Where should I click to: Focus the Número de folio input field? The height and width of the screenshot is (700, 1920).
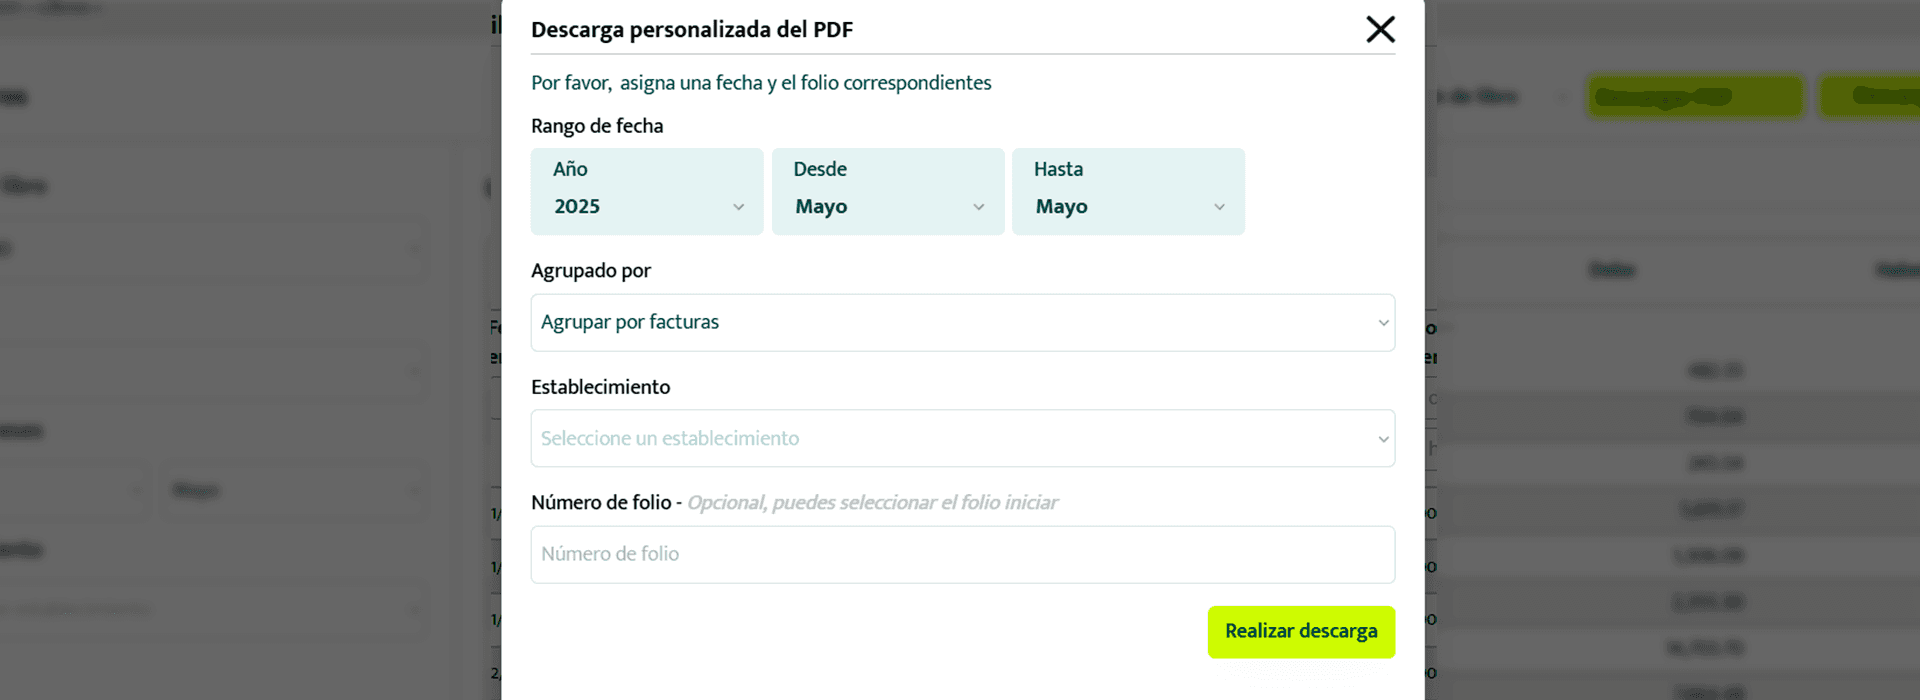(x=963, y=554)
